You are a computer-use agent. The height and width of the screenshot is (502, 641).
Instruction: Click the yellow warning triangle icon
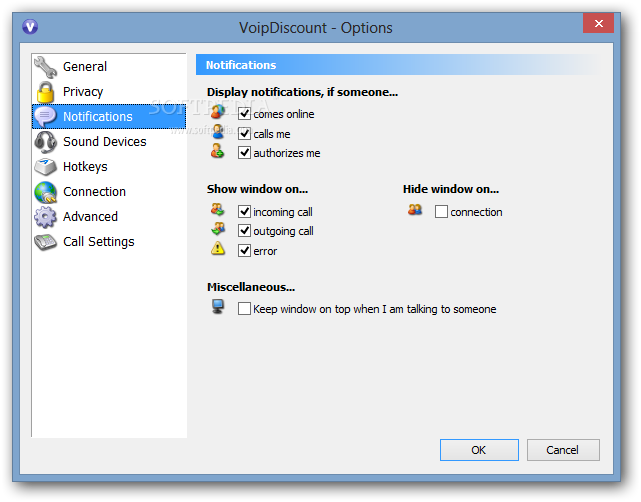click(218, 248)
